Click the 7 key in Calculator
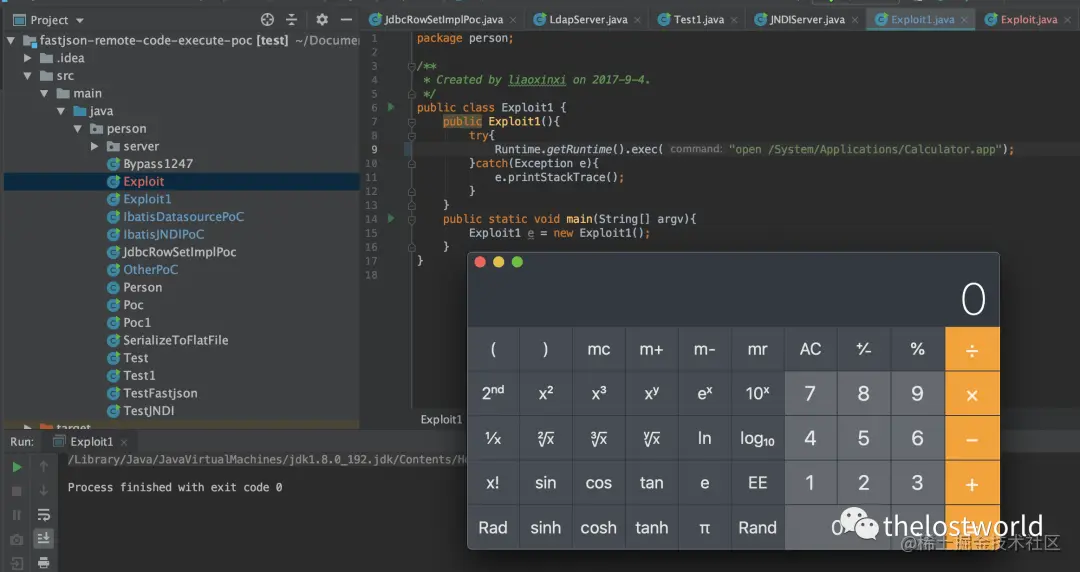 (x=811, y=394)
